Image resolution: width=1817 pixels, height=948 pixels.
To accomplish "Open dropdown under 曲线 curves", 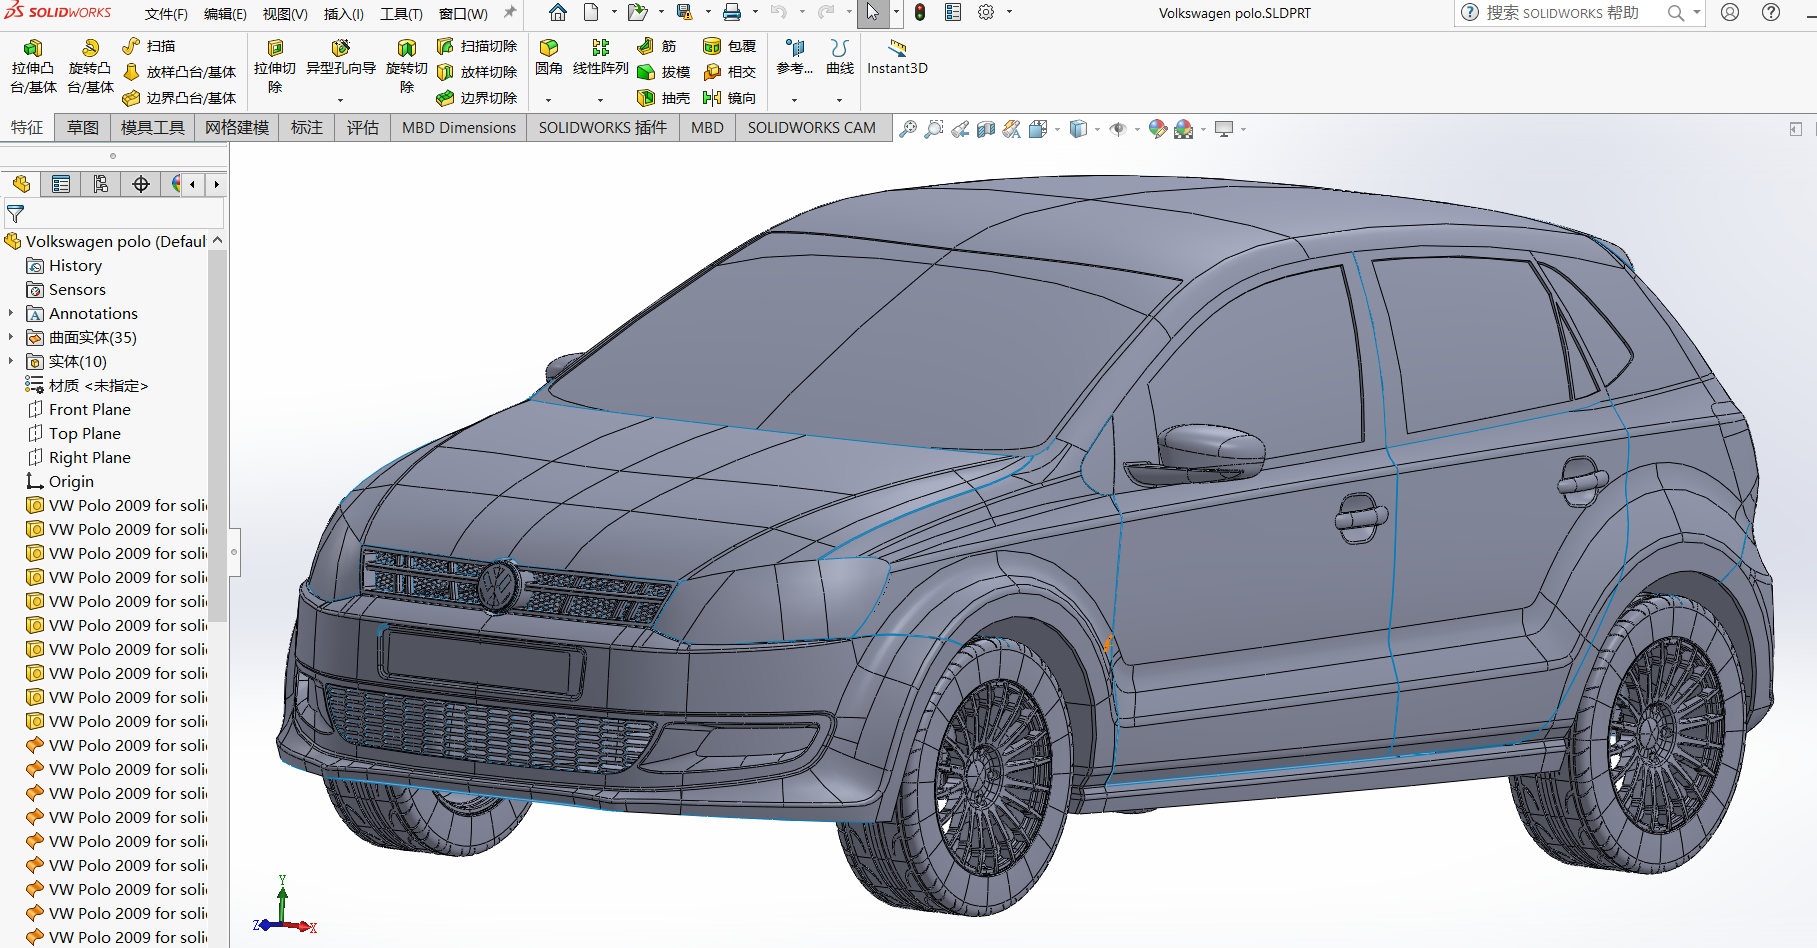I will click(839, 100).
